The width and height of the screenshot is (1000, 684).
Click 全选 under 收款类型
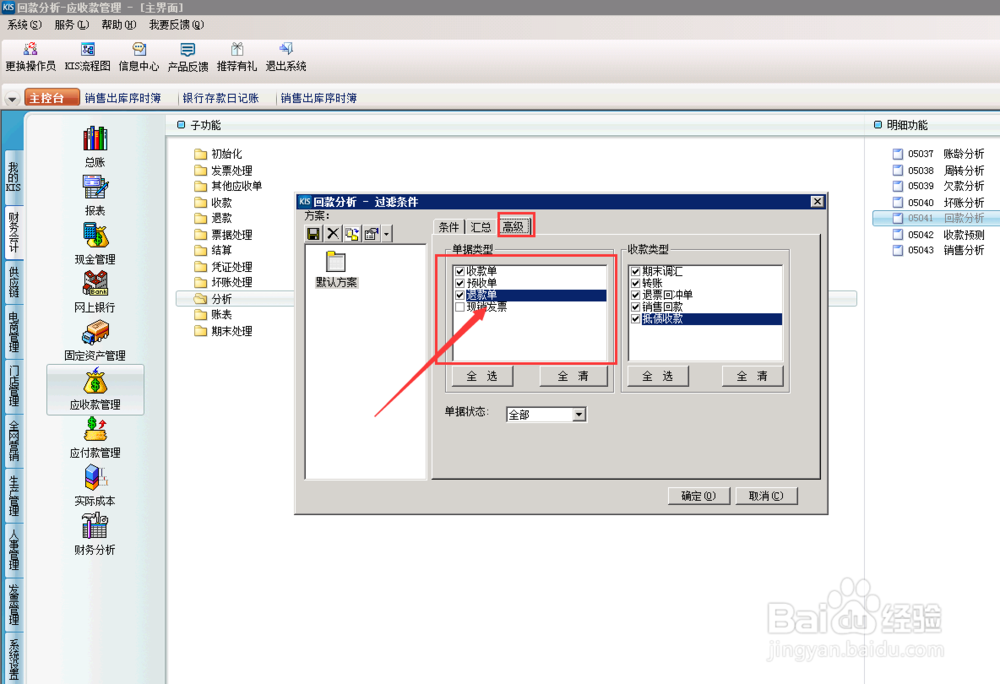[658, 376]
